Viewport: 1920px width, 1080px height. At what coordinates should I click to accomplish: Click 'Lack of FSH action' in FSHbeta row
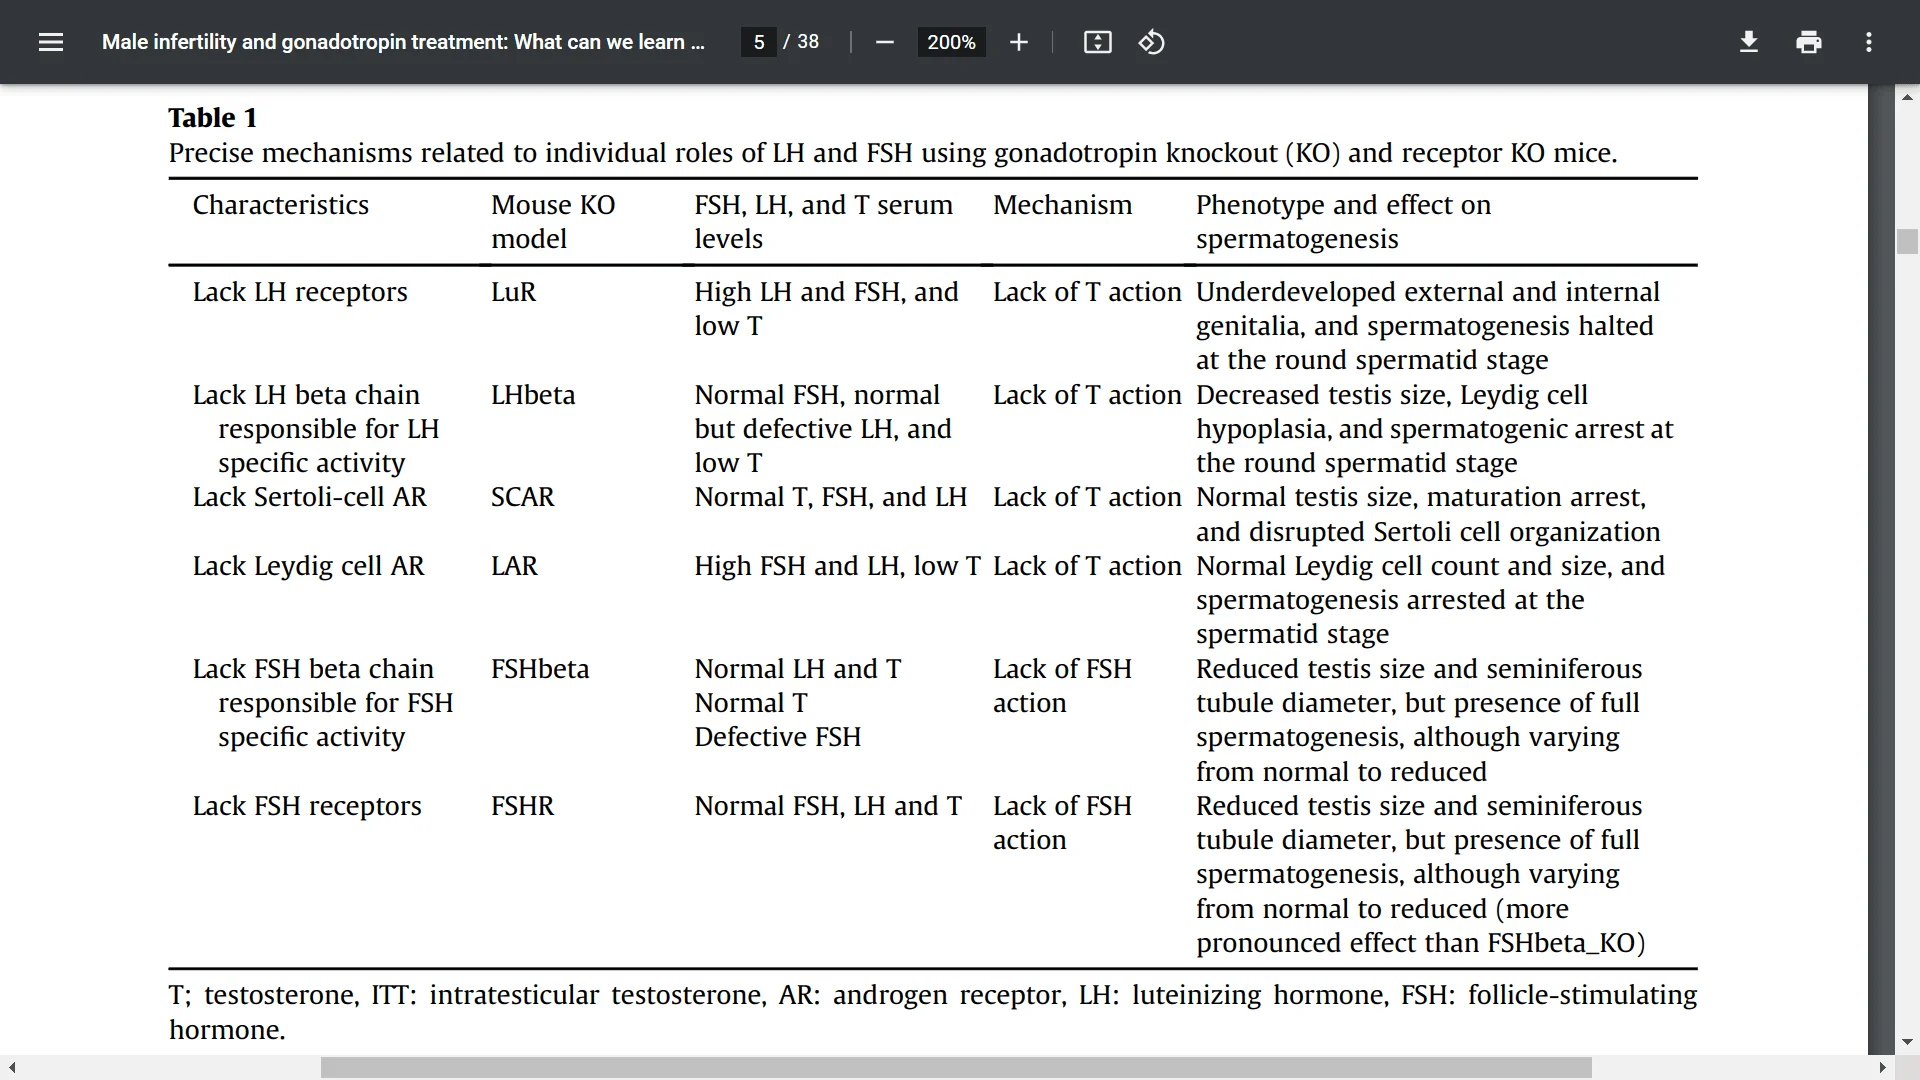tap(1062, 686)
